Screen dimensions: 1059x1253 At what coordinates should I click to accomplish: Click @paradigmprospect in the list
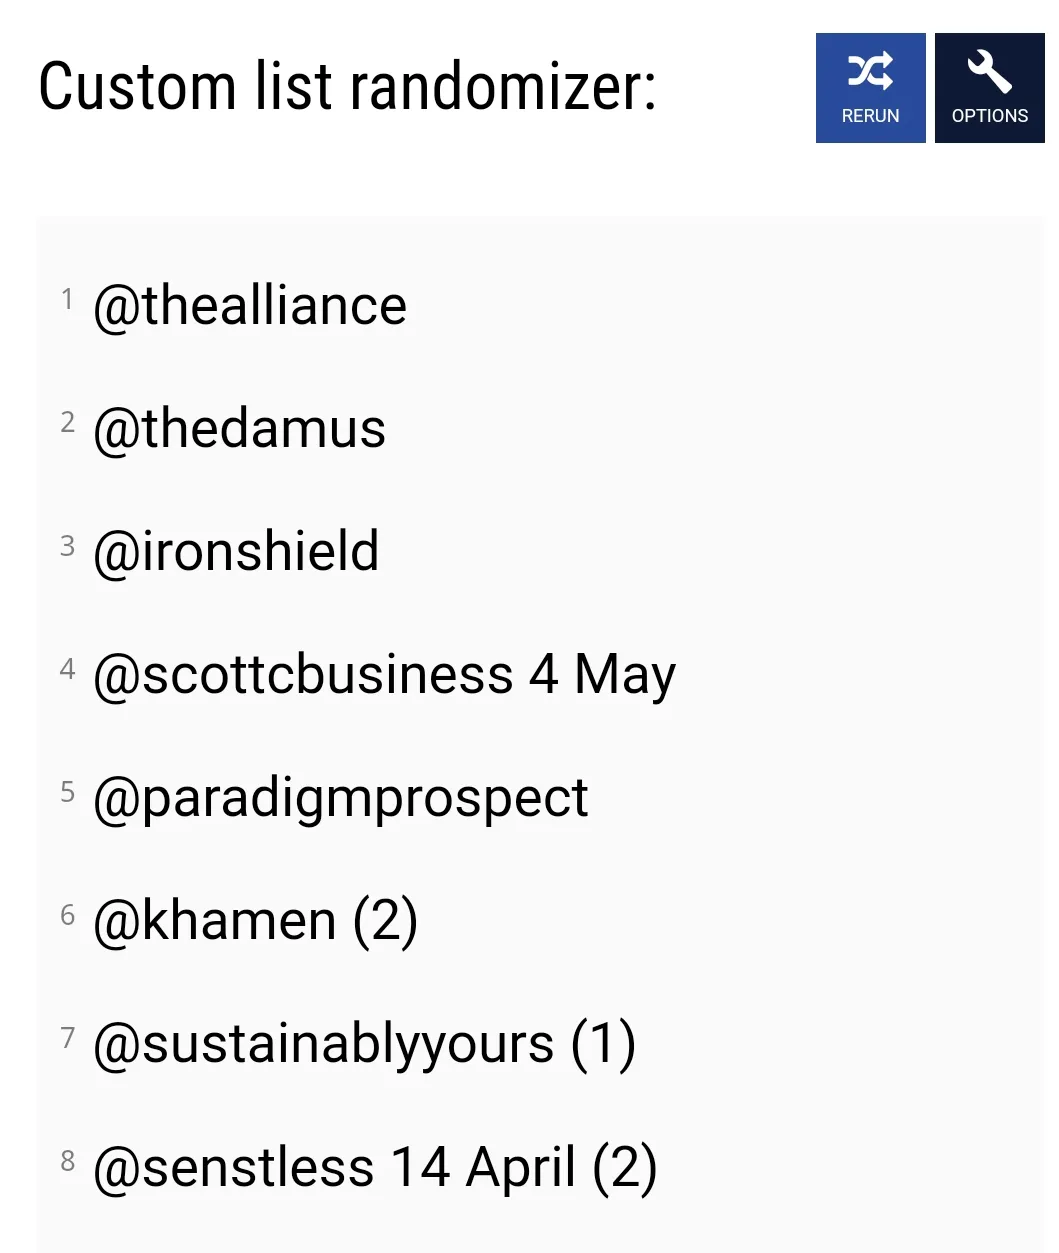(341, 797)
